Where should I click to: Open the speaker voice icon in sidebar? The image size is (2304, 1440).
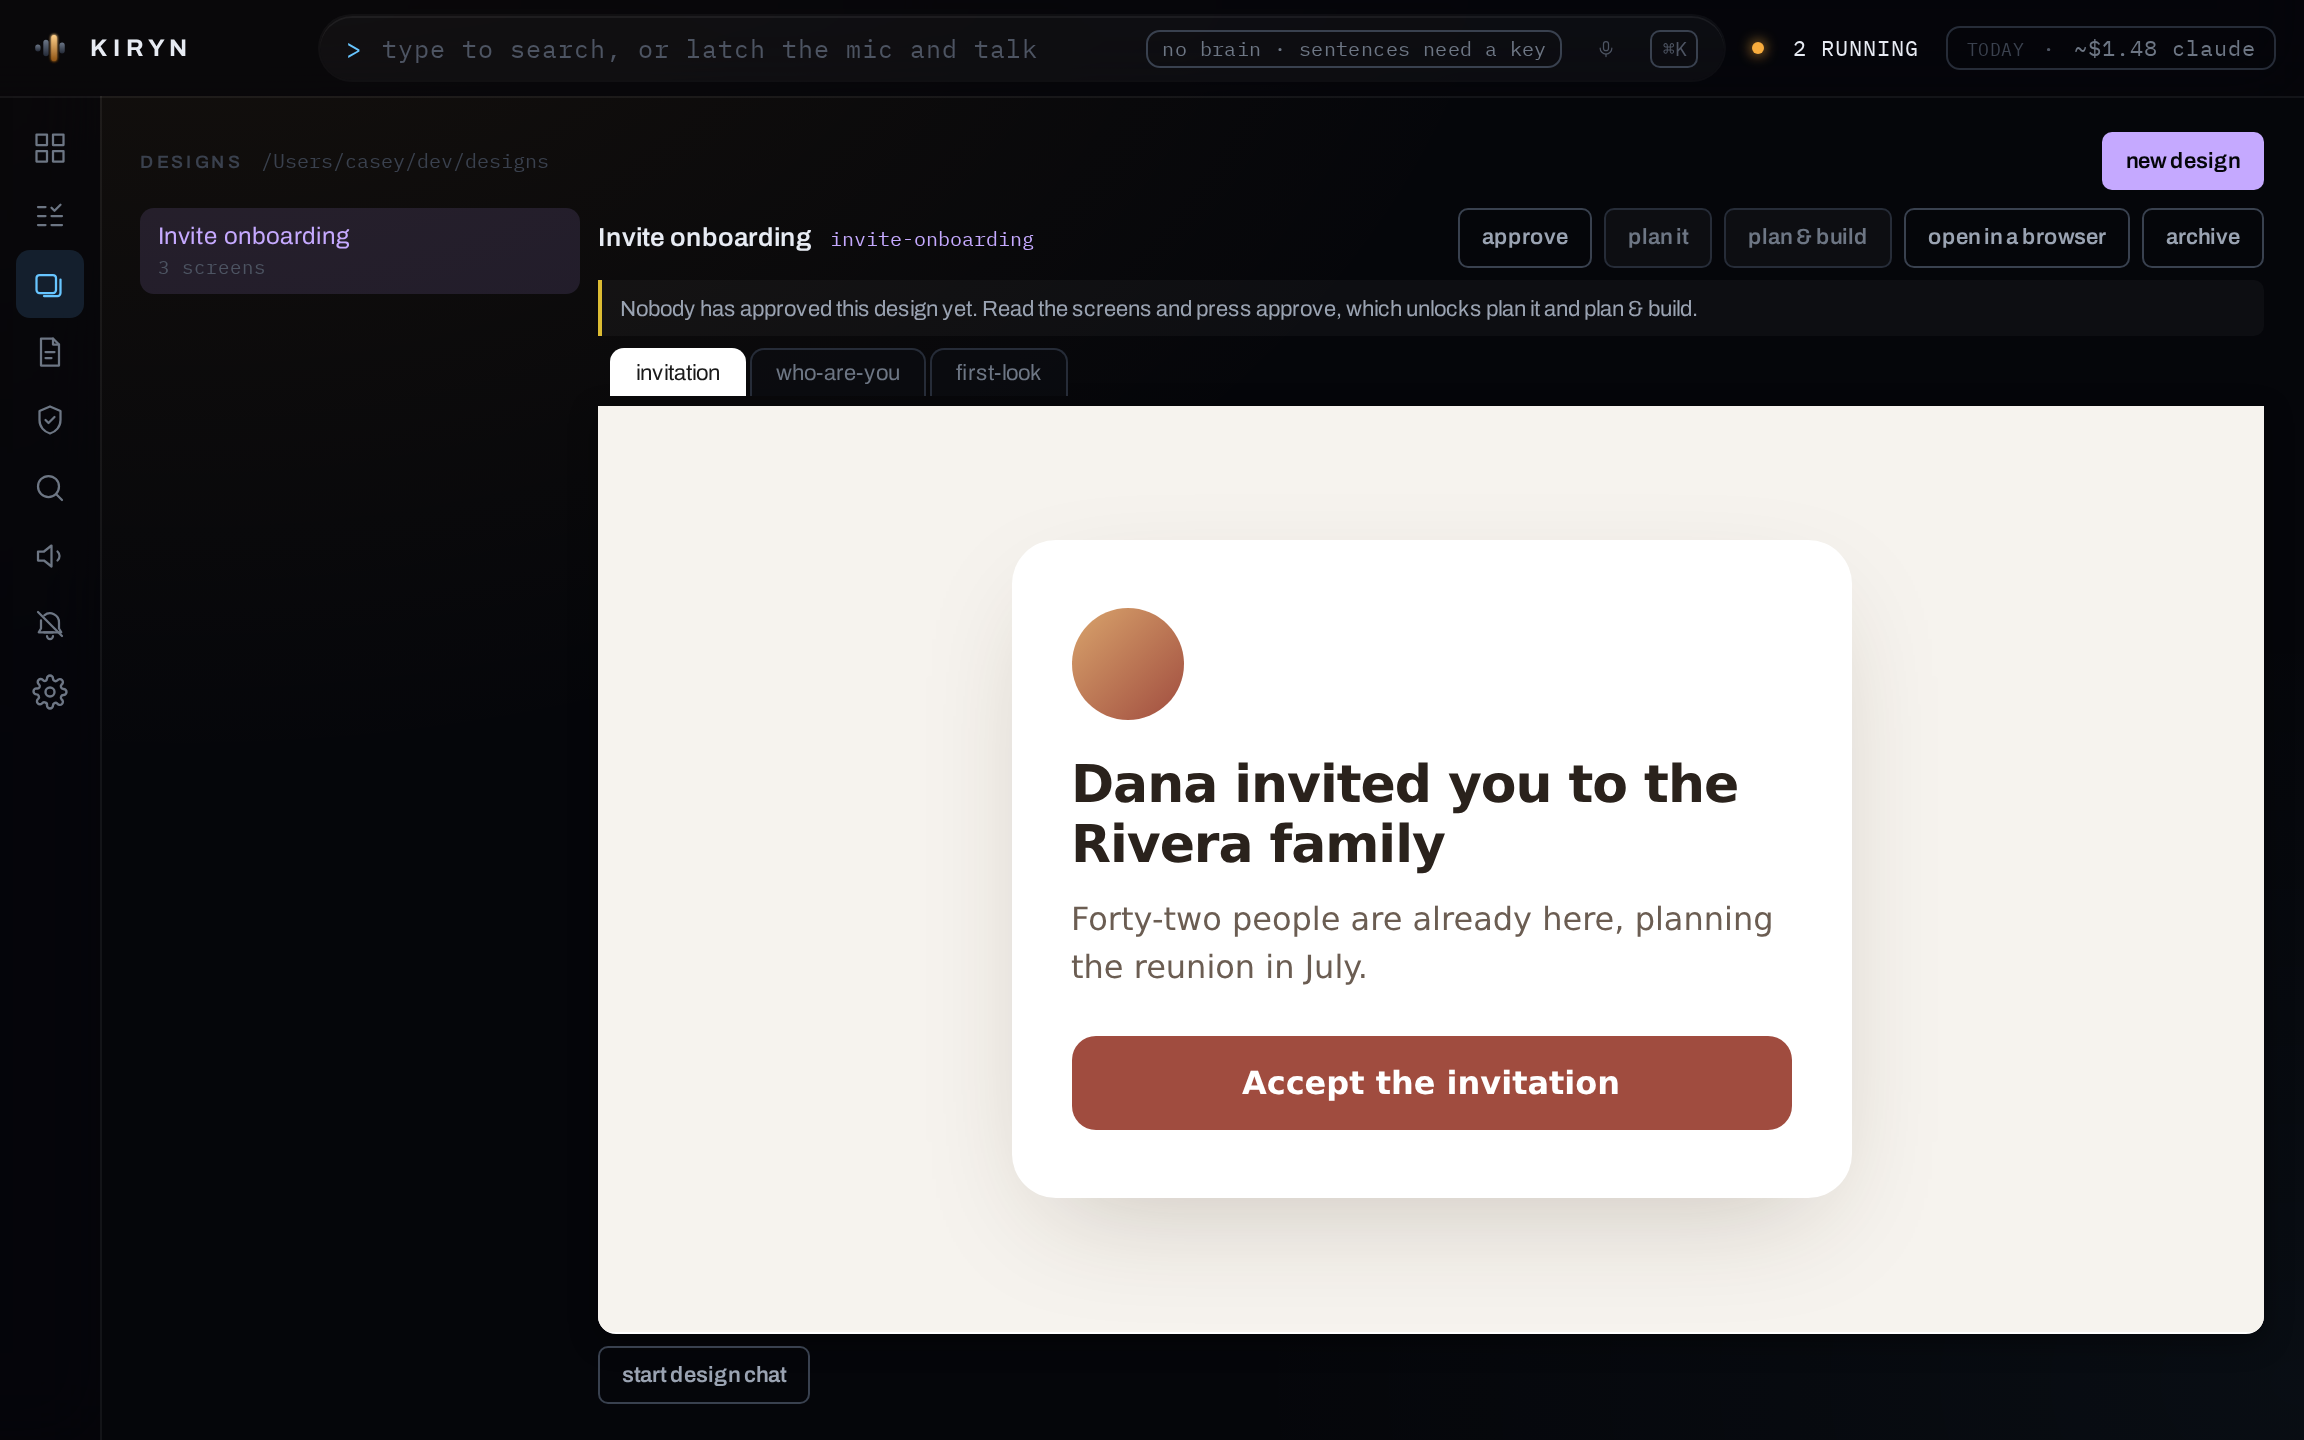pyautogui.click(x=50, y=556)
